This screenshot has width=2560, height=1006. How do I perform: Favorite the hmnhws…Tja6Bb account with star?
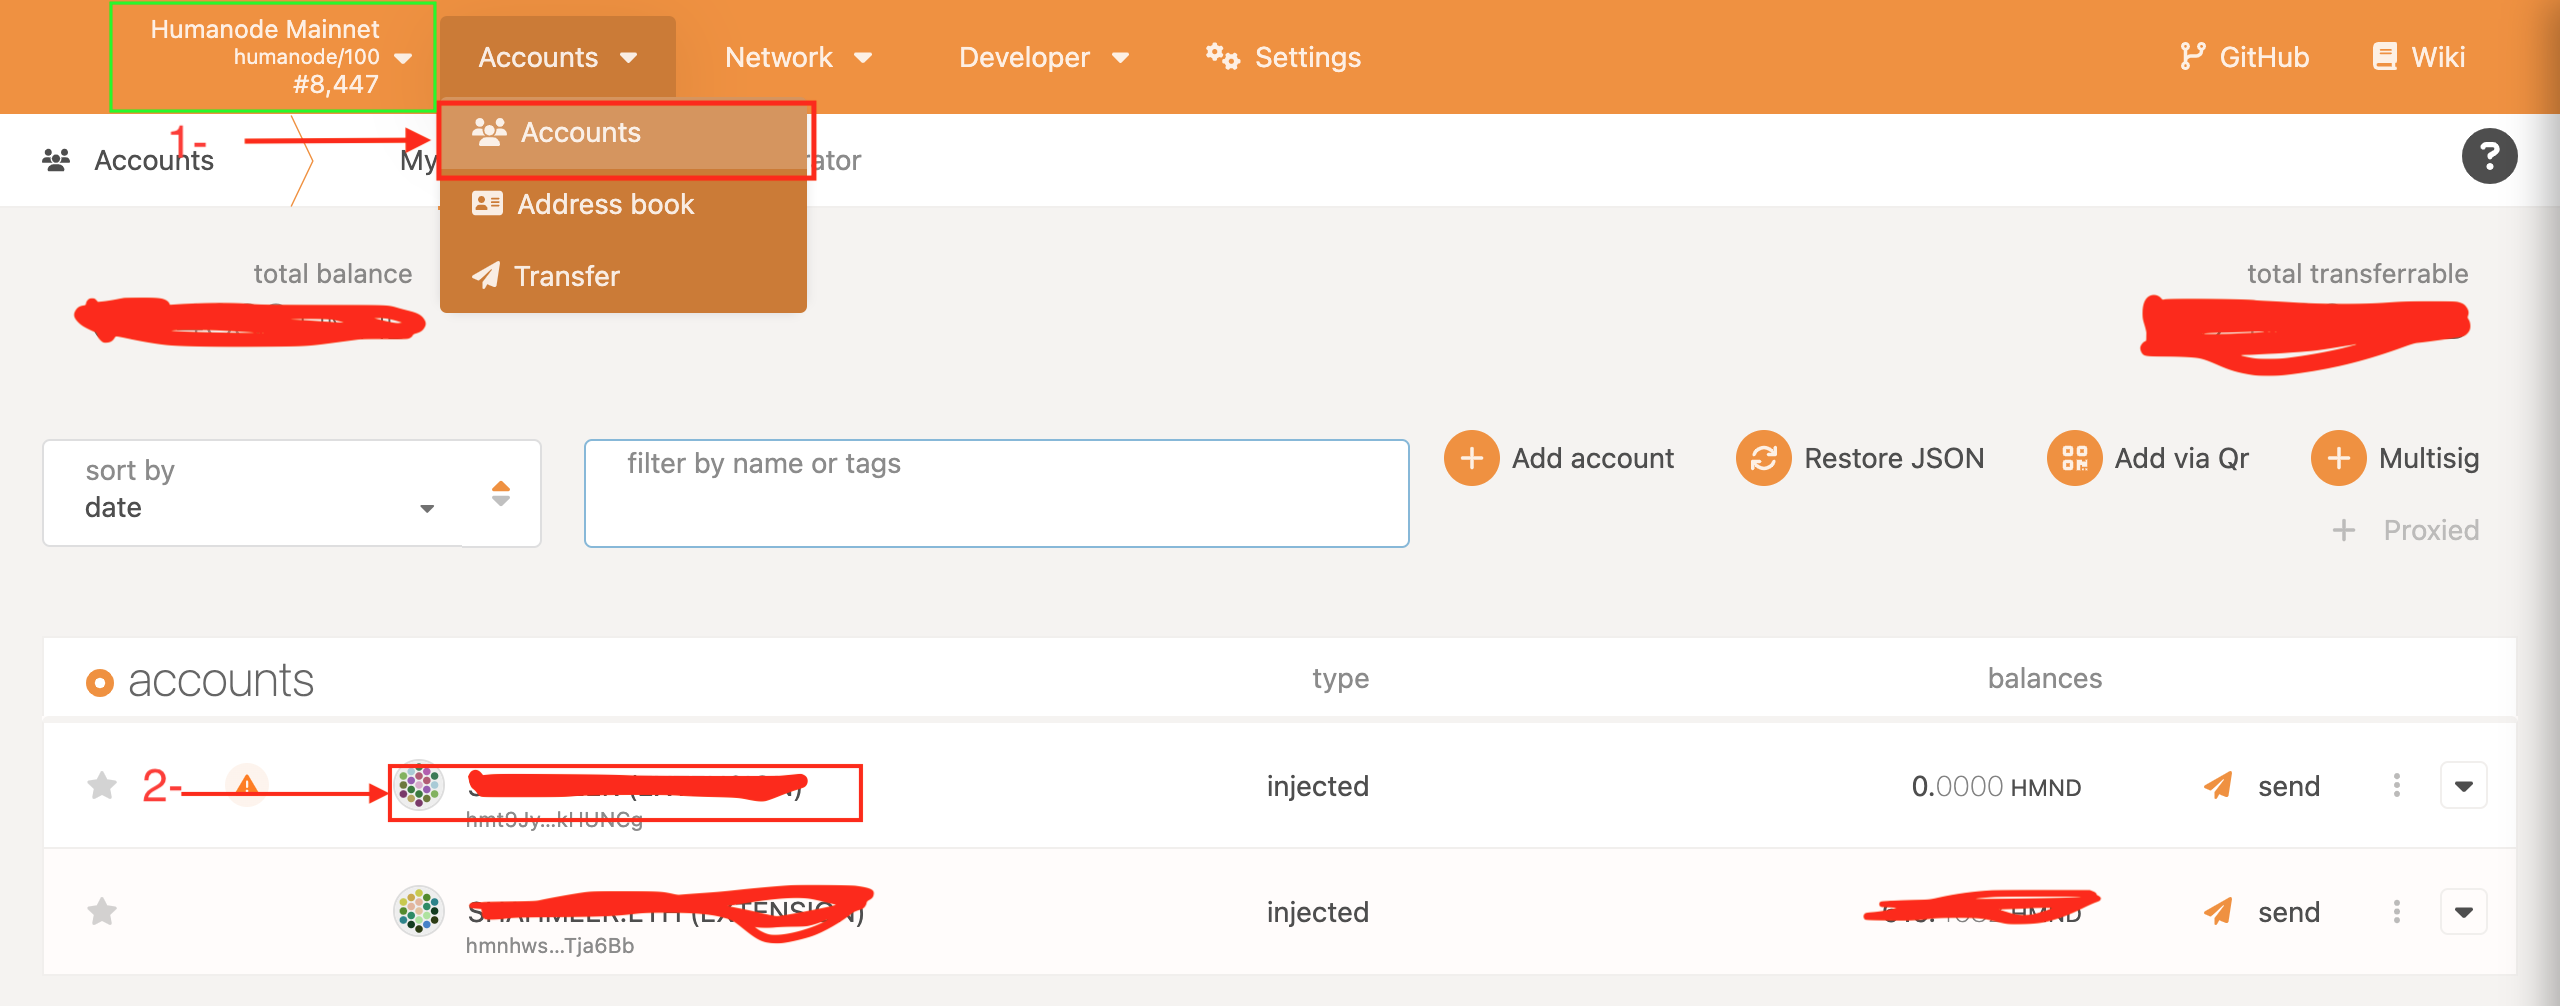(102, 912)
